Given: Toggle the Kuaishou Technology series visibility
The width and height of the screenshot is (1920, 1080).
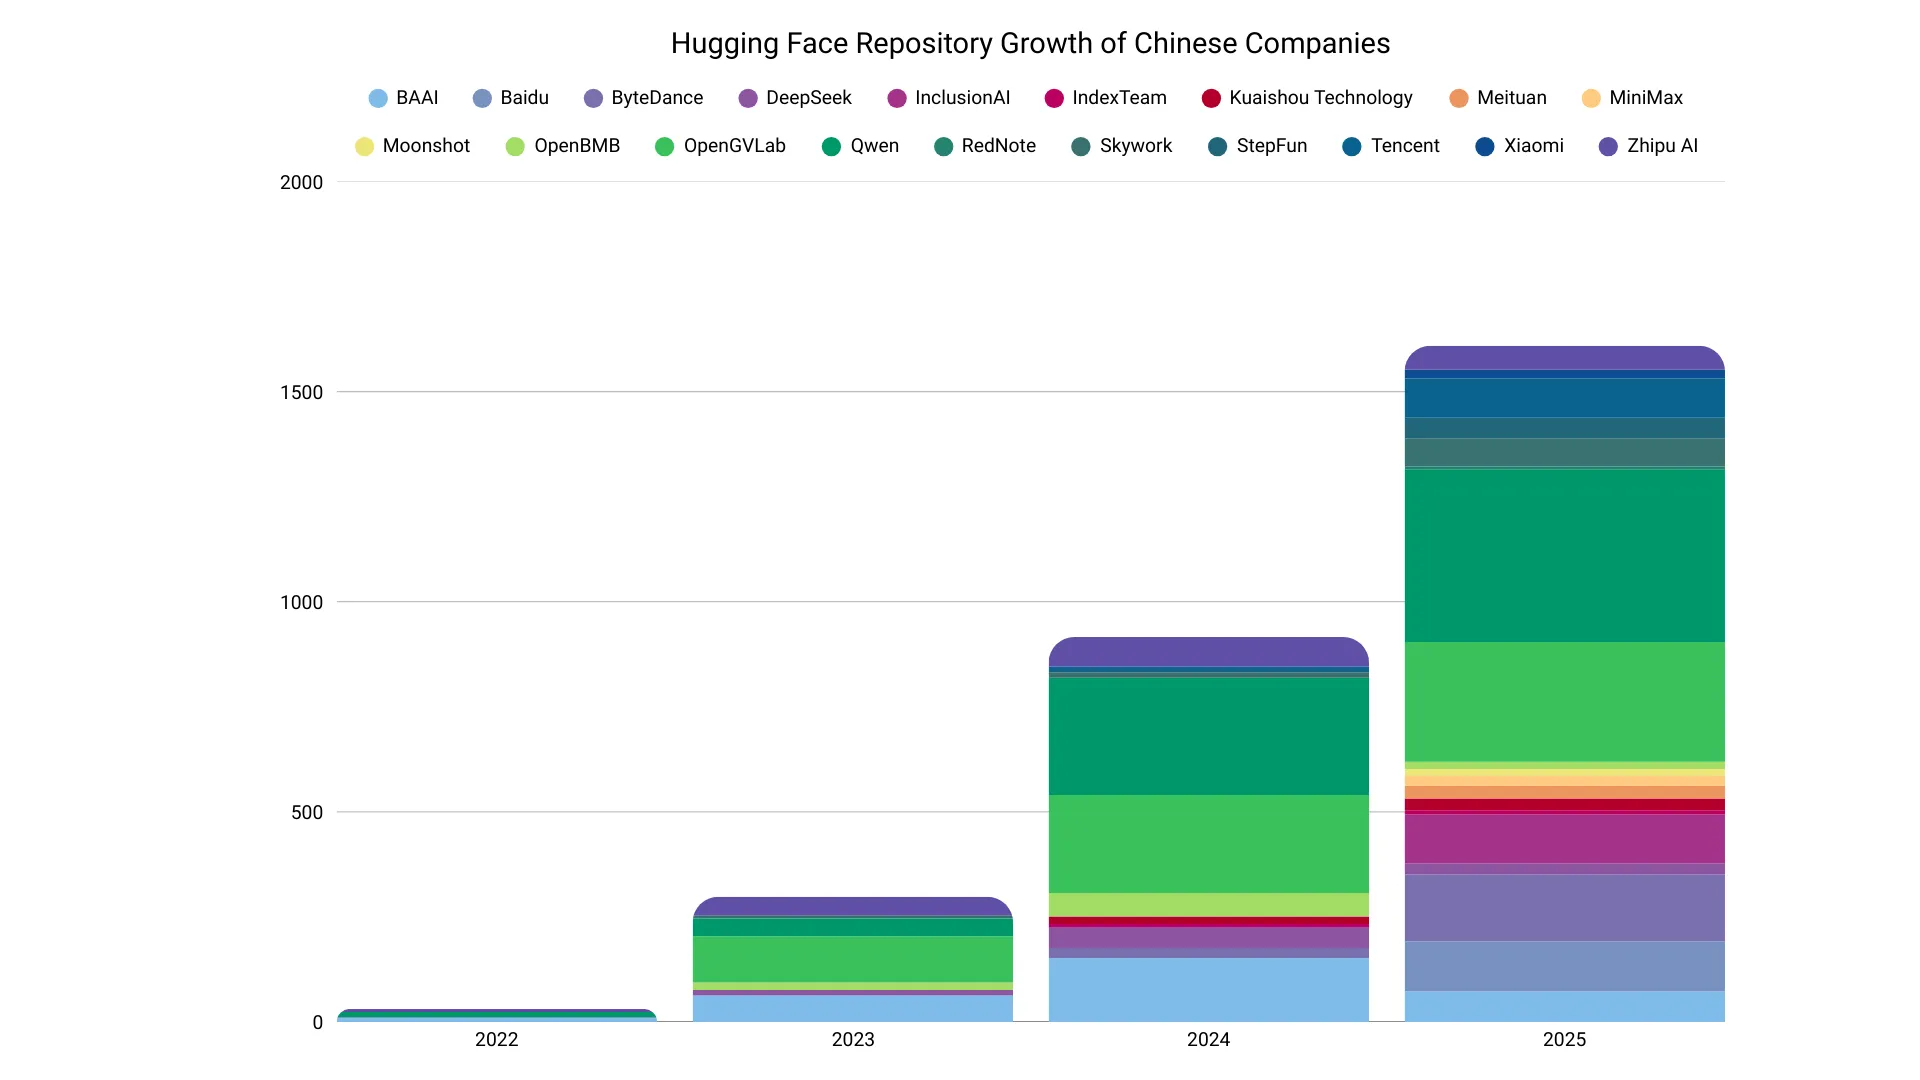Looking at the screenshot, I should click(1321, 98).
